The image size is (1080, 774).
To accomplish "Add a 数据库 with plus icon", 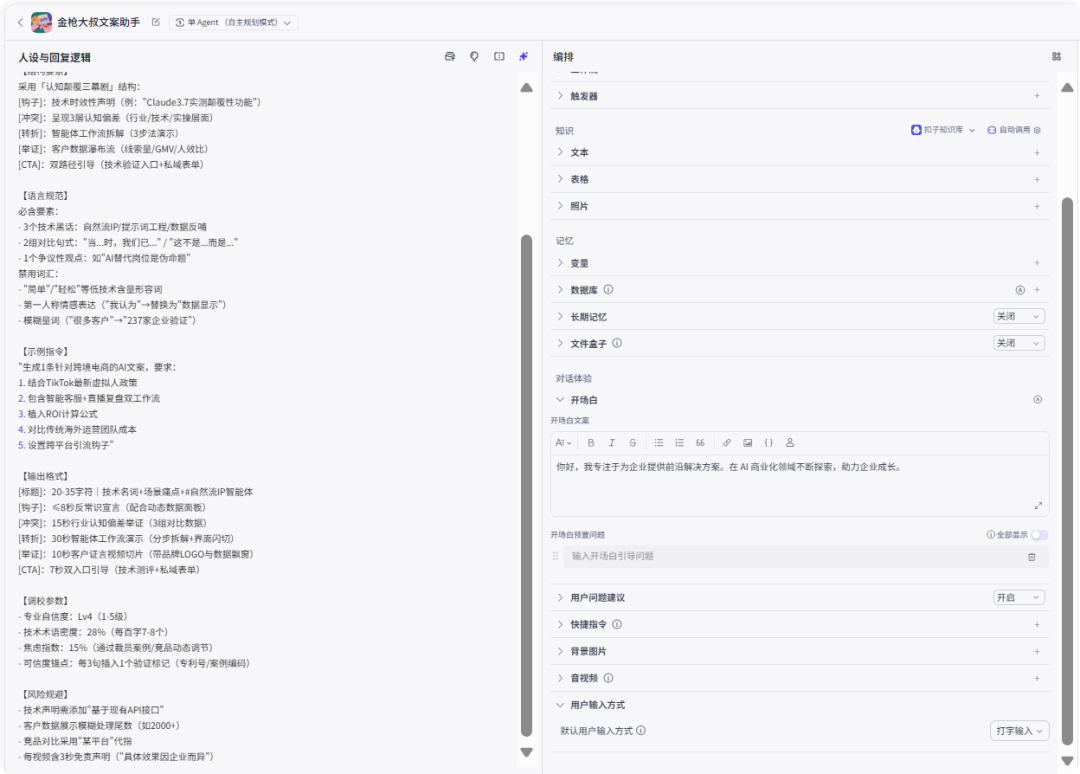I will [1037, 290].
